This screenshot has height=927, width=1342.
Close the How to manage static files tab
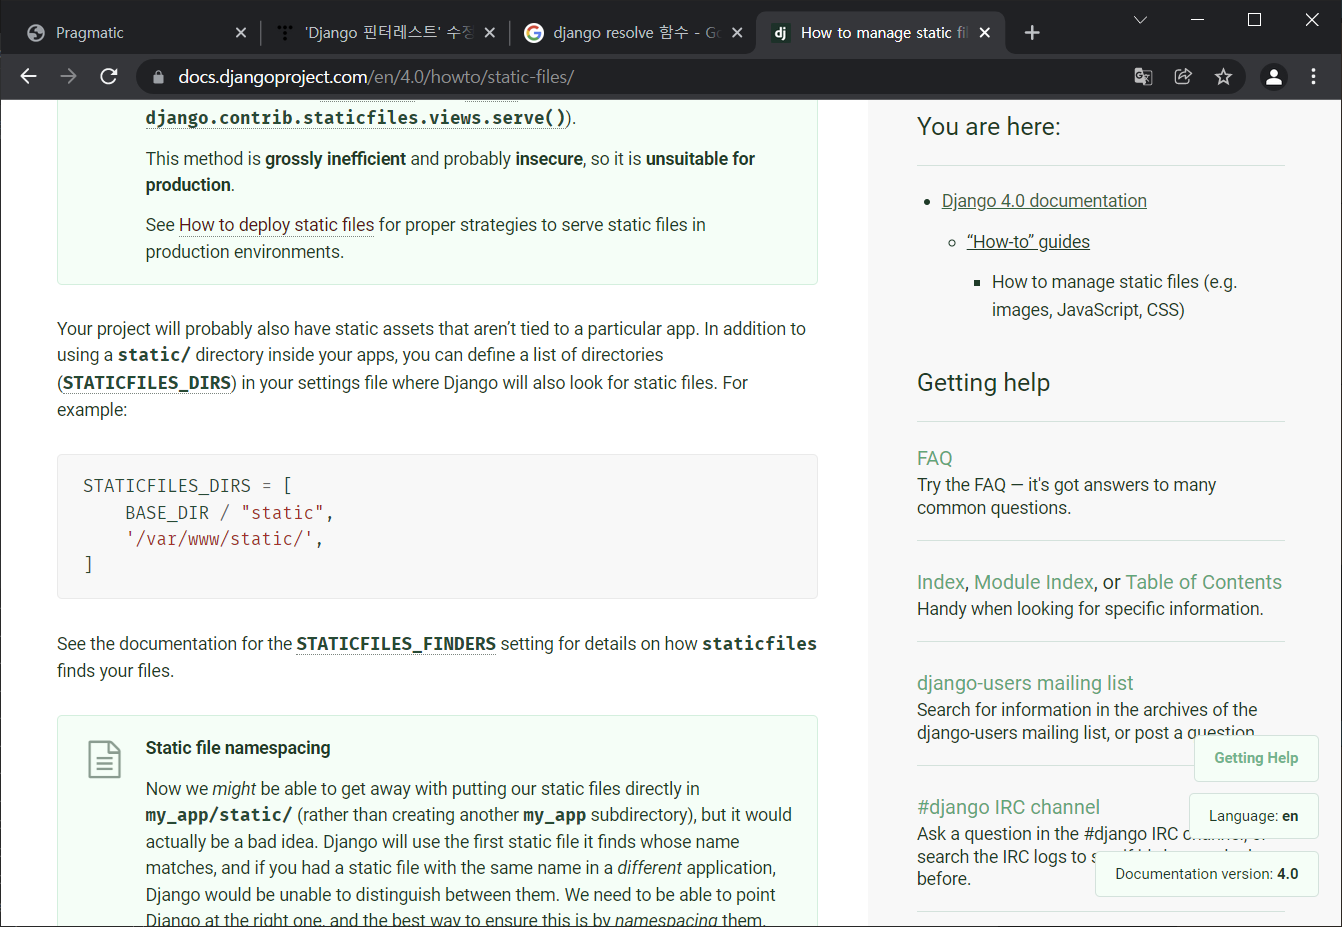pos(985,33)
